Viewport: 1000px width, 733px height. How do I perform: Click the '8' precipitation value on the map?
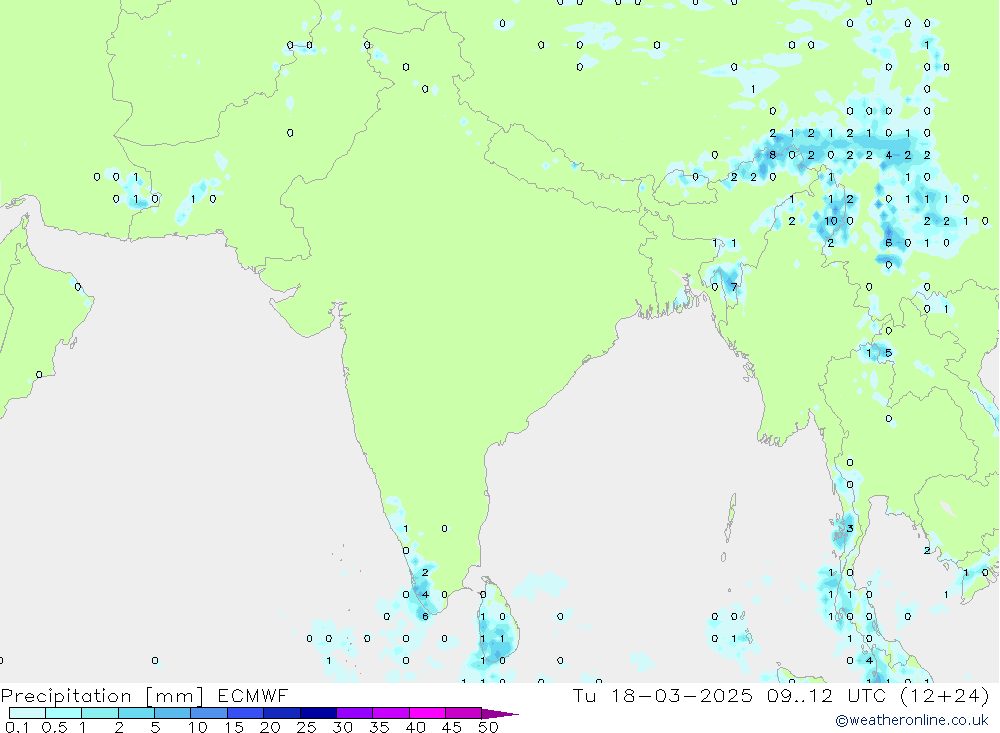(772, 155)
